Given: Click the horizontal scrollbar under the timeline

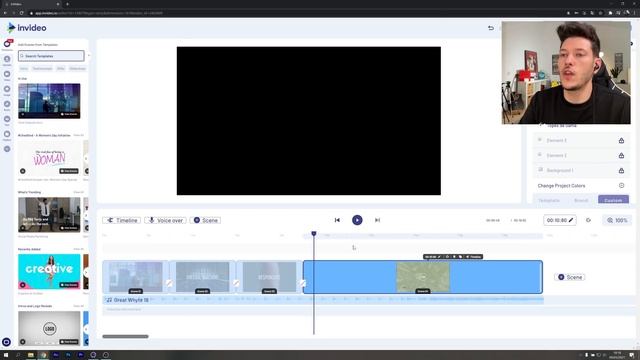Looking at the screenshot, I should pyautogui.click(x=125, y=336).
